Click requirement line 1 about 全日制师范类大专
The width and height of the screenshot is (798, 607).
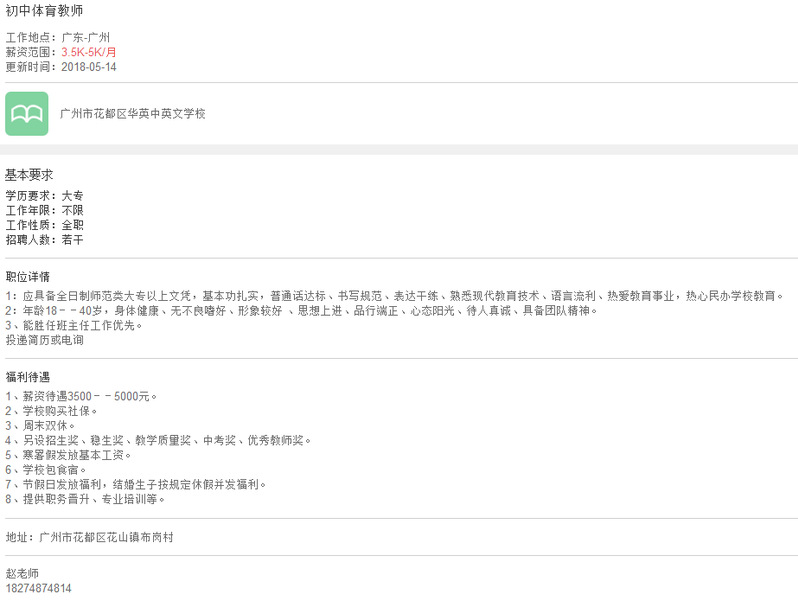click(x=394, y=296)
